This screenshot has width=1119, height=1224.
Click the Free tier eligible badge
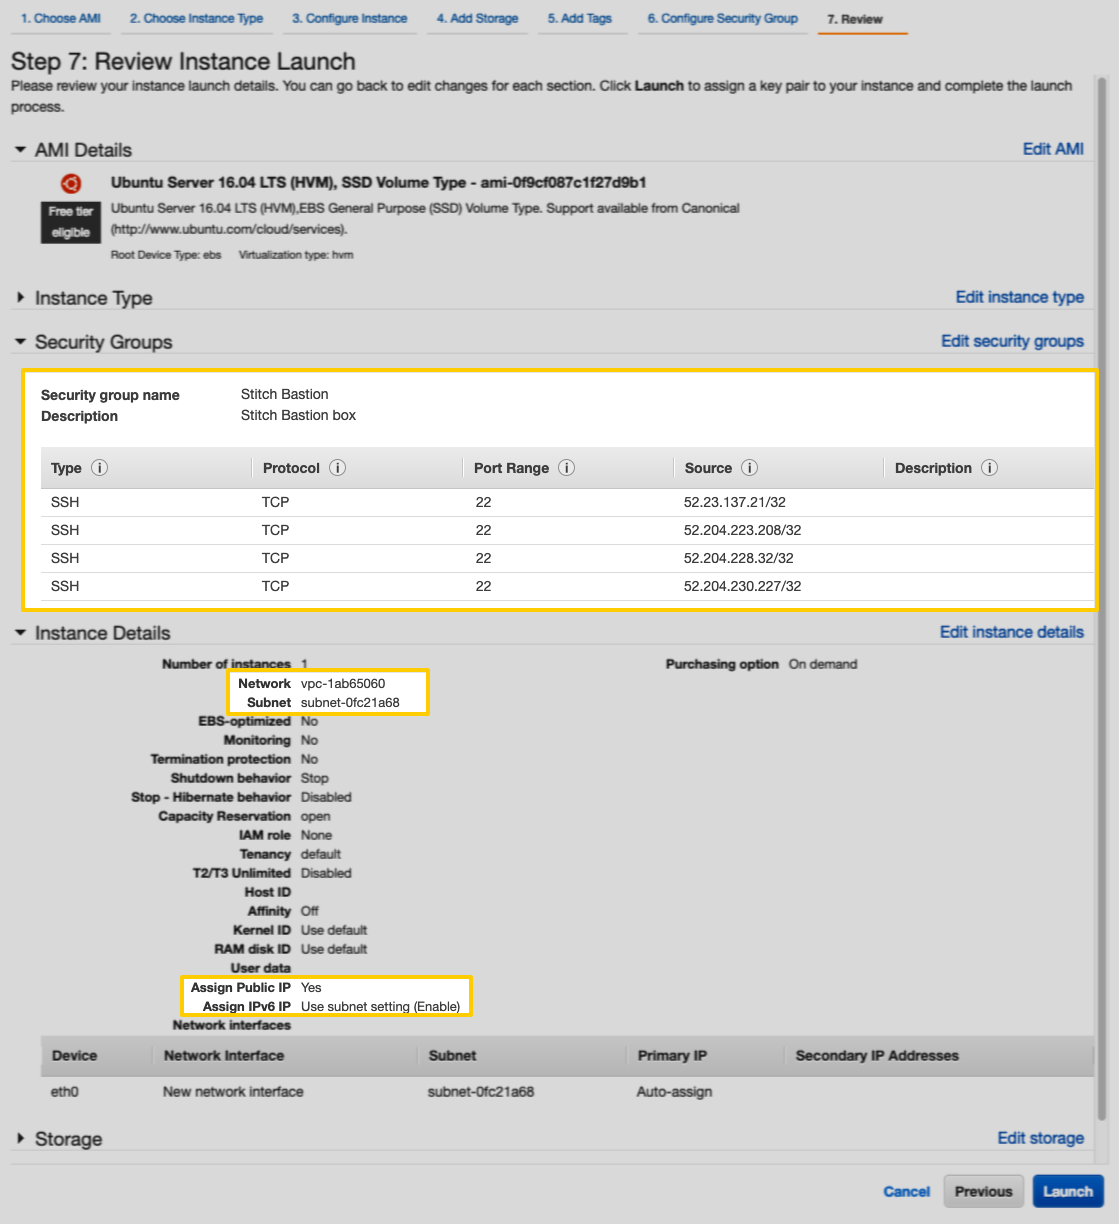tap(70, 222)
